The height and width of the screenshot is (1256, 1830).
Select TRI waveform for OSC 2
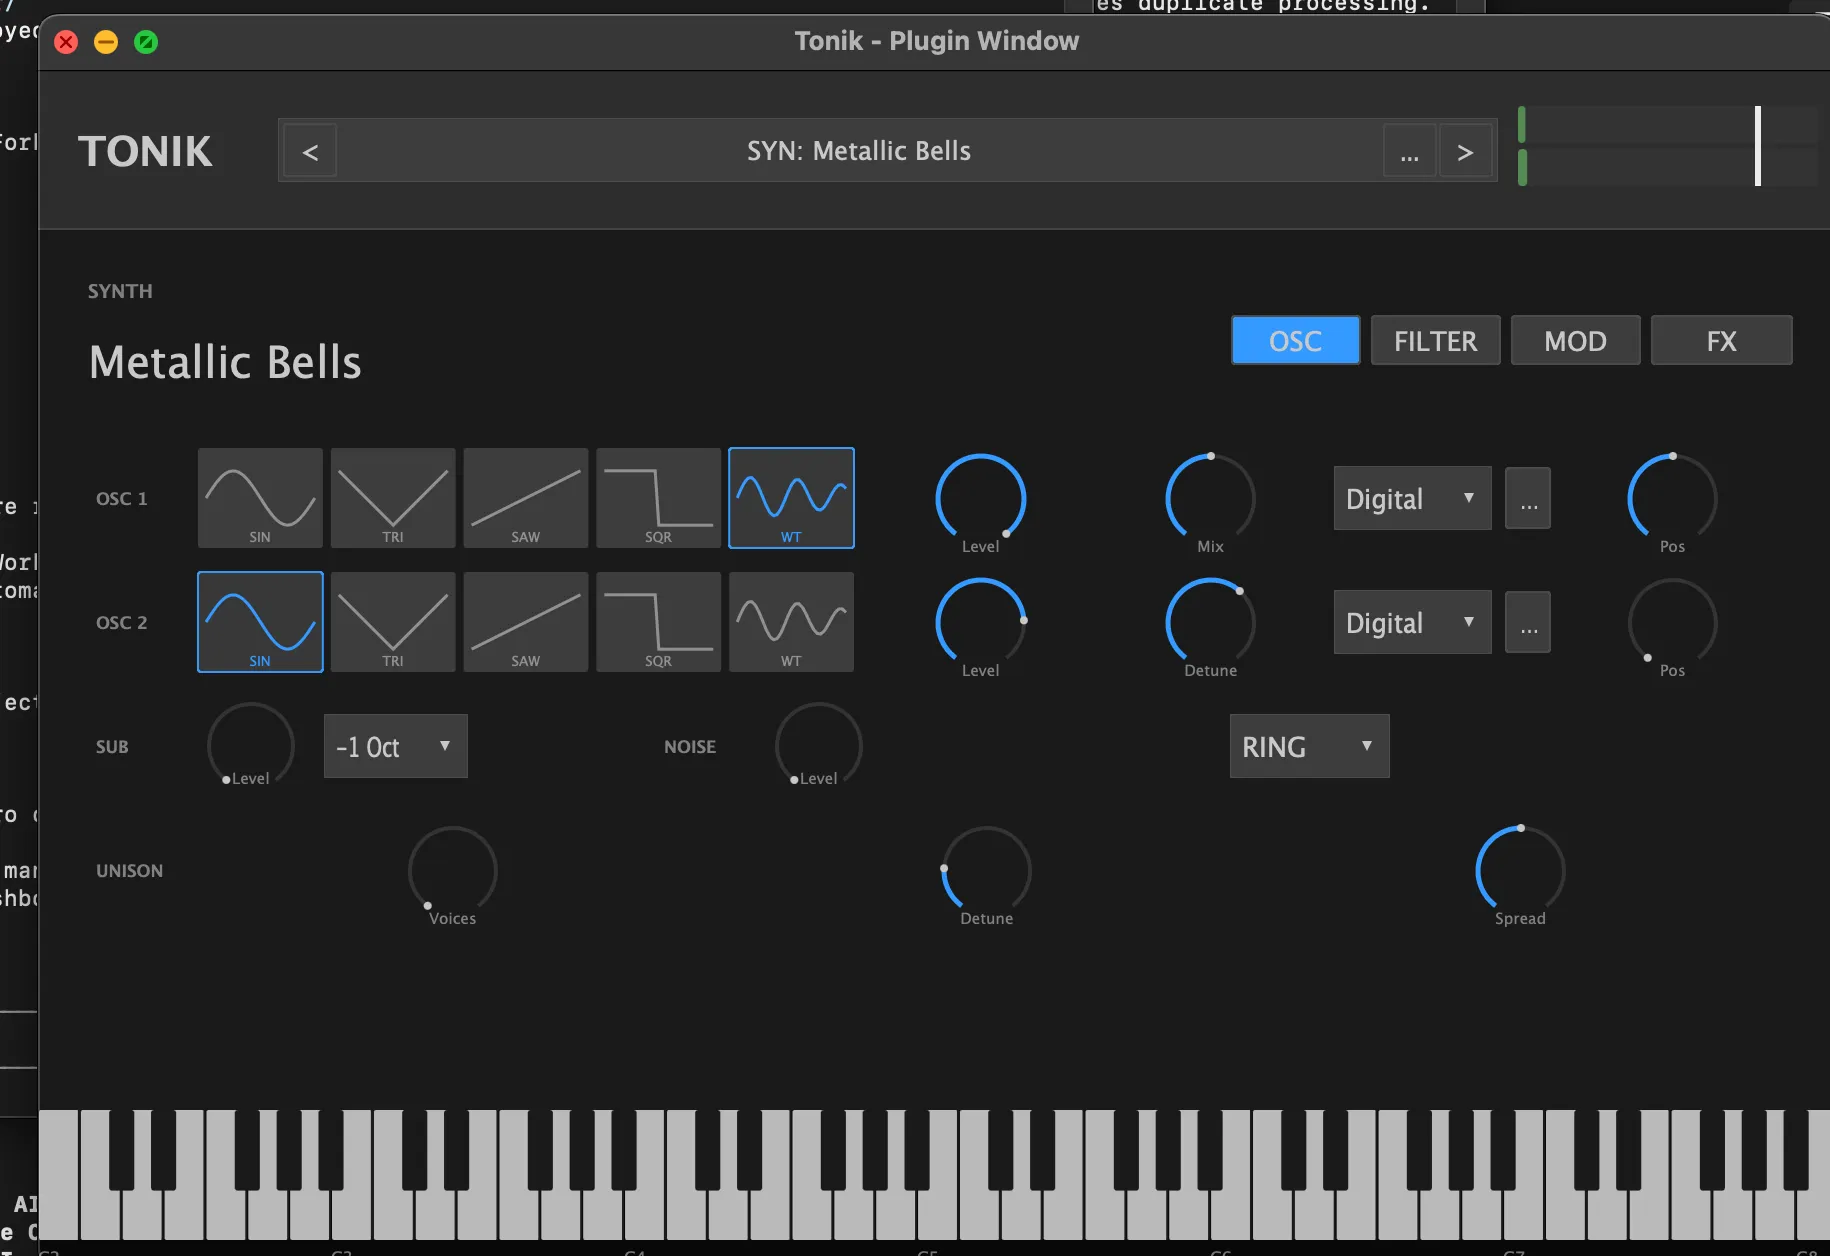click(393, 622)
